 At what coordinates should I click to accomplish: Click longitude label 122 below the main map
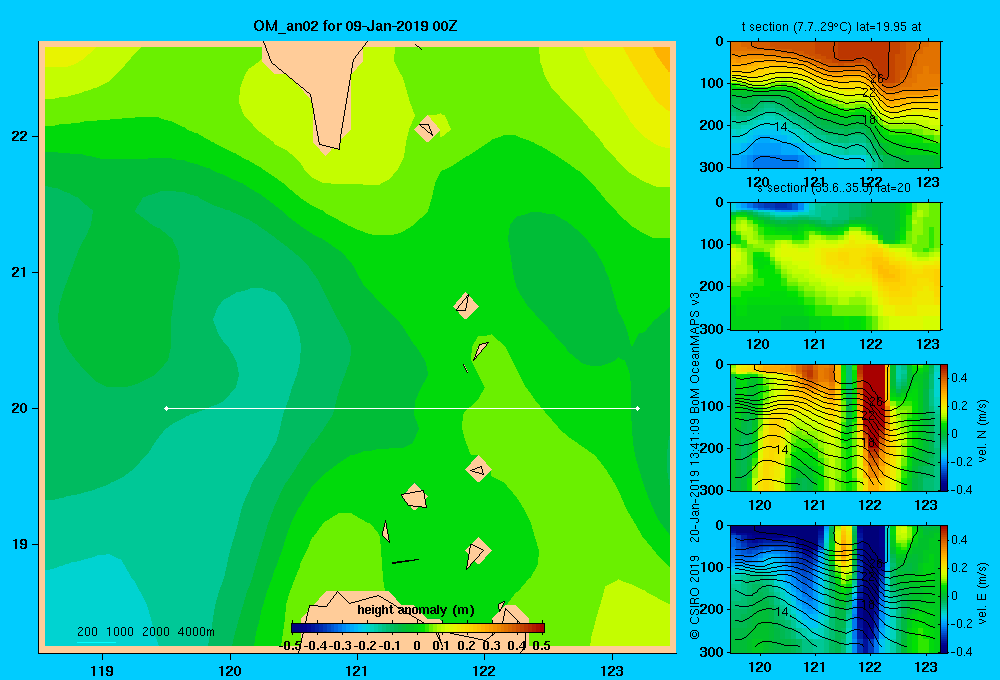point(484,671)
